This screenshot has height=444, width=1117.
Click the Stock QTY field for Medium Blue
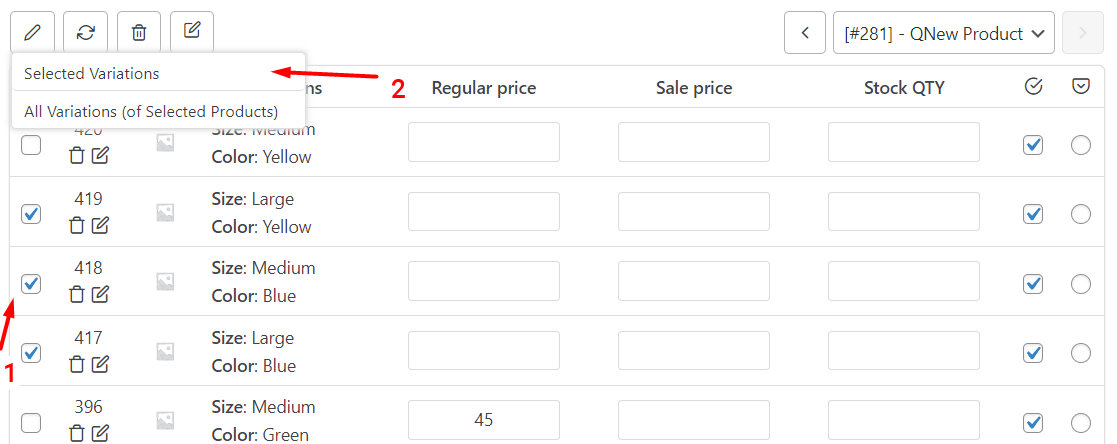[904, 281]
